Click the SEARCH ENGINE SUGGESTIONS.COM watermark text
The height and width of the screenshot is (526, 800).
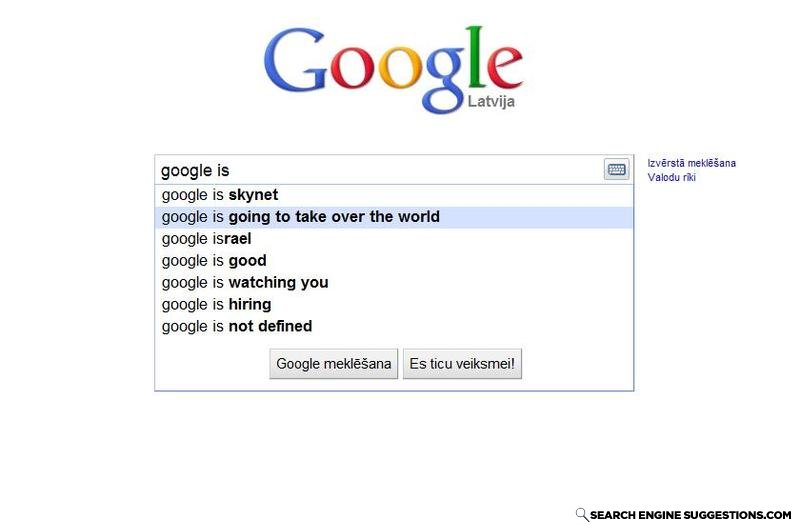[690, 515]
